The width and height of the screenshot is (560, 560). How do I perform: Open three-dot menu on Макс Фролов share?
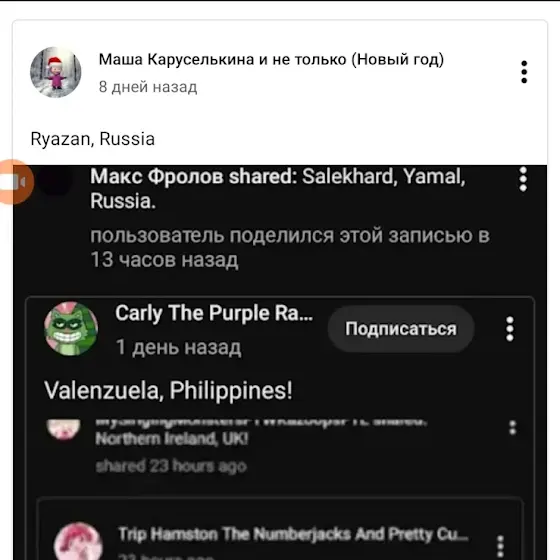(523, 179)
